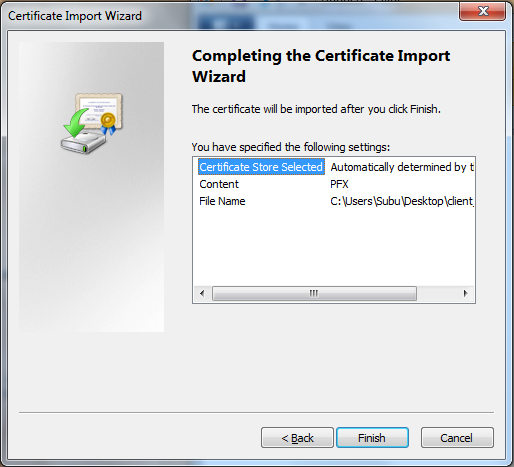The width and height of the screenshot is (514, 467).
Task: Click the scrollbar track right of the thumb
Action: [437, 293]
